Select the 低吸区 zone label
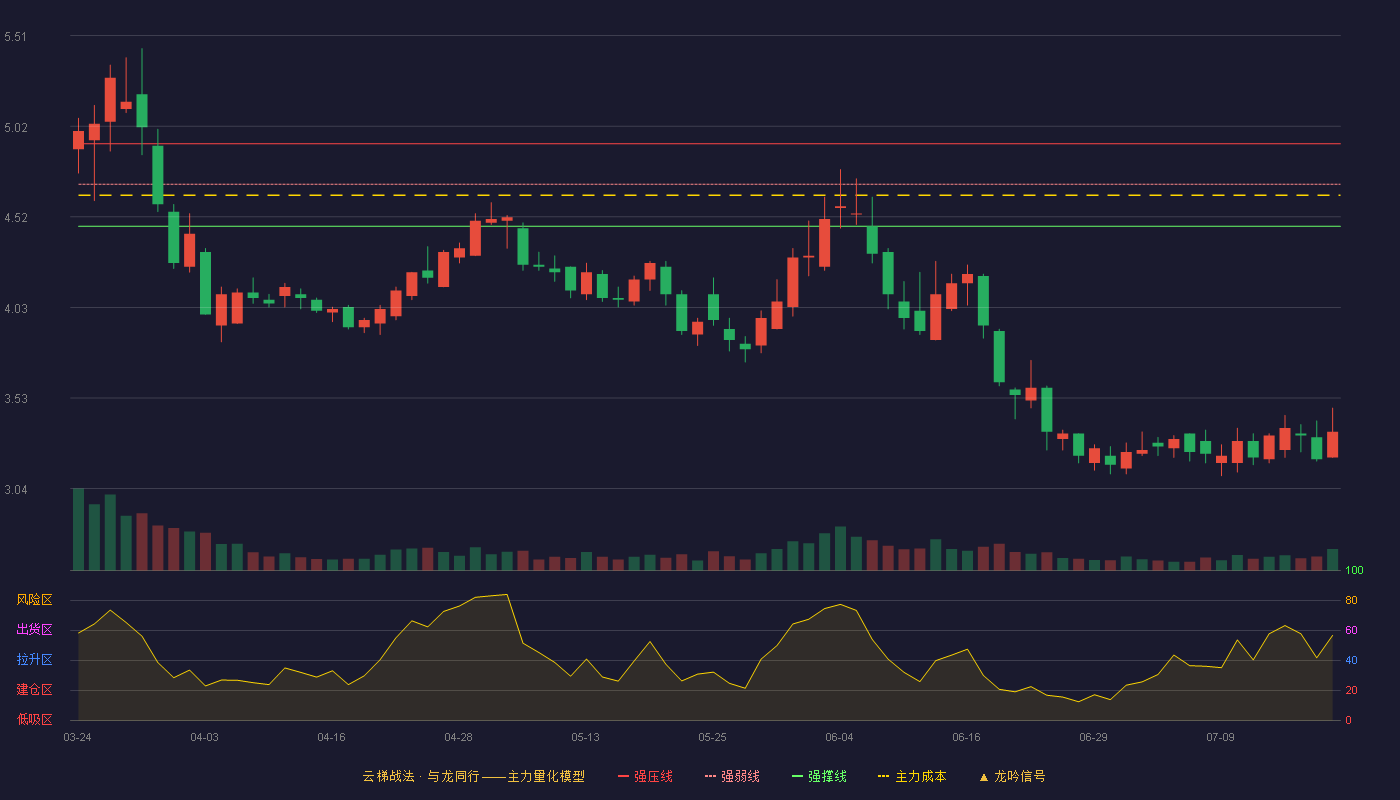 (34, 719)
